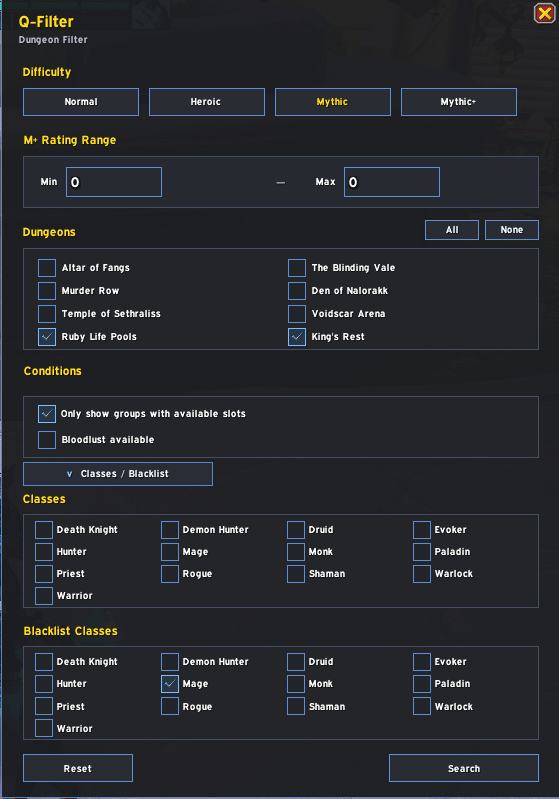
Task: Close the Q-Filter window
Action: 544,13
